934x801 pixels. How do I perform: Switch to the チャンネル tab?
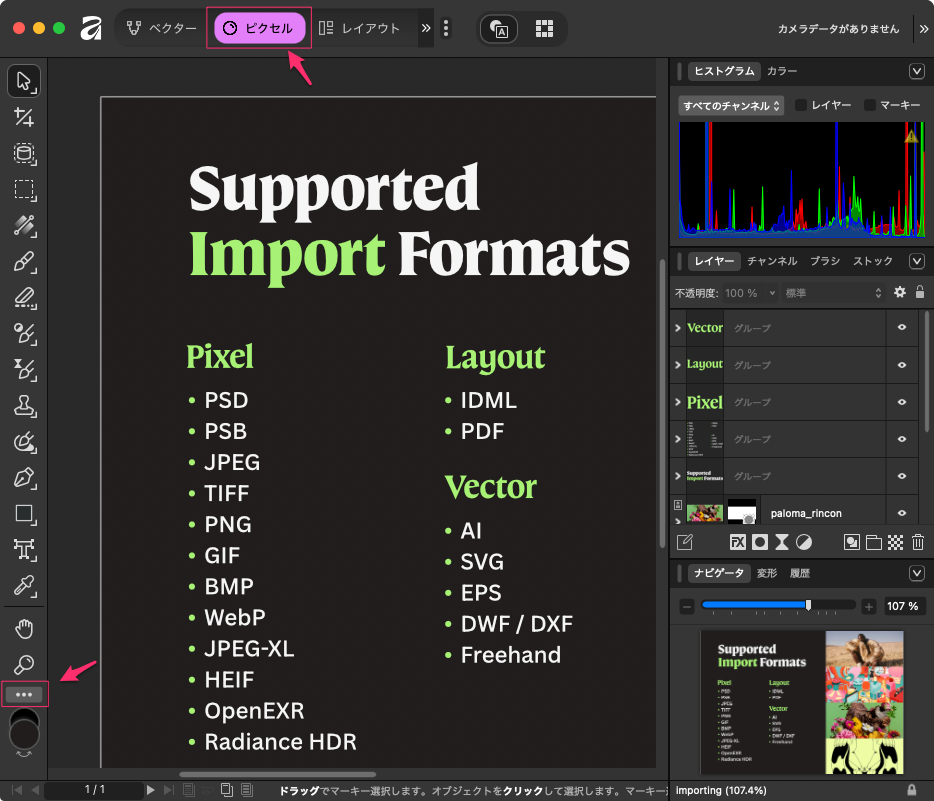point(772,261)
